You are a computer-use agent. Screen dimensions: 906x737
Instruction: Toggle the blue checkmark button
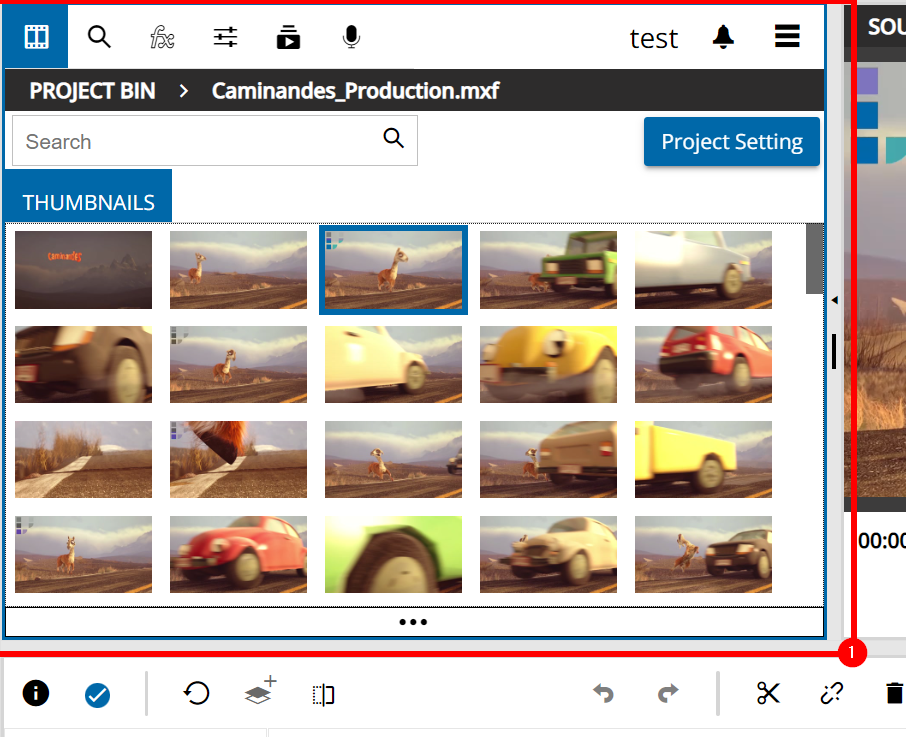(x=97, y=694)
